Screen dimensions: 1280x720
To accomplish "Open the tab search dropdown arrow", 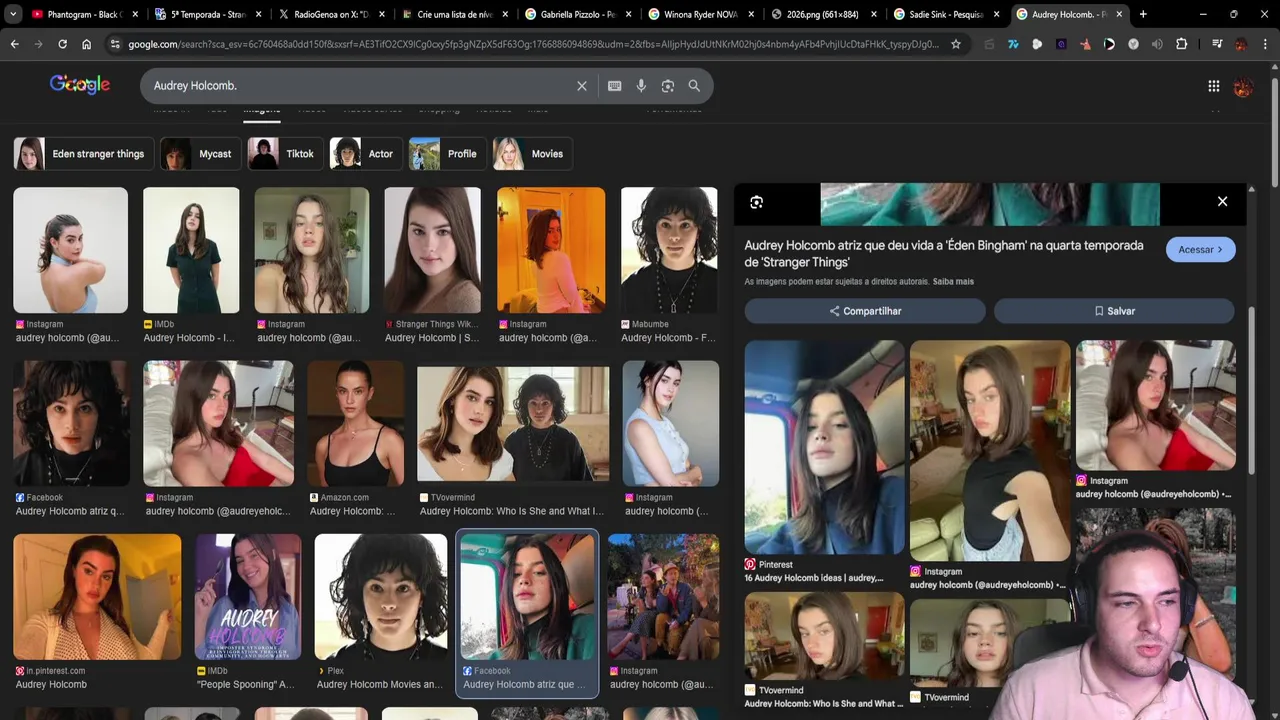I will (x=13, y=14).
